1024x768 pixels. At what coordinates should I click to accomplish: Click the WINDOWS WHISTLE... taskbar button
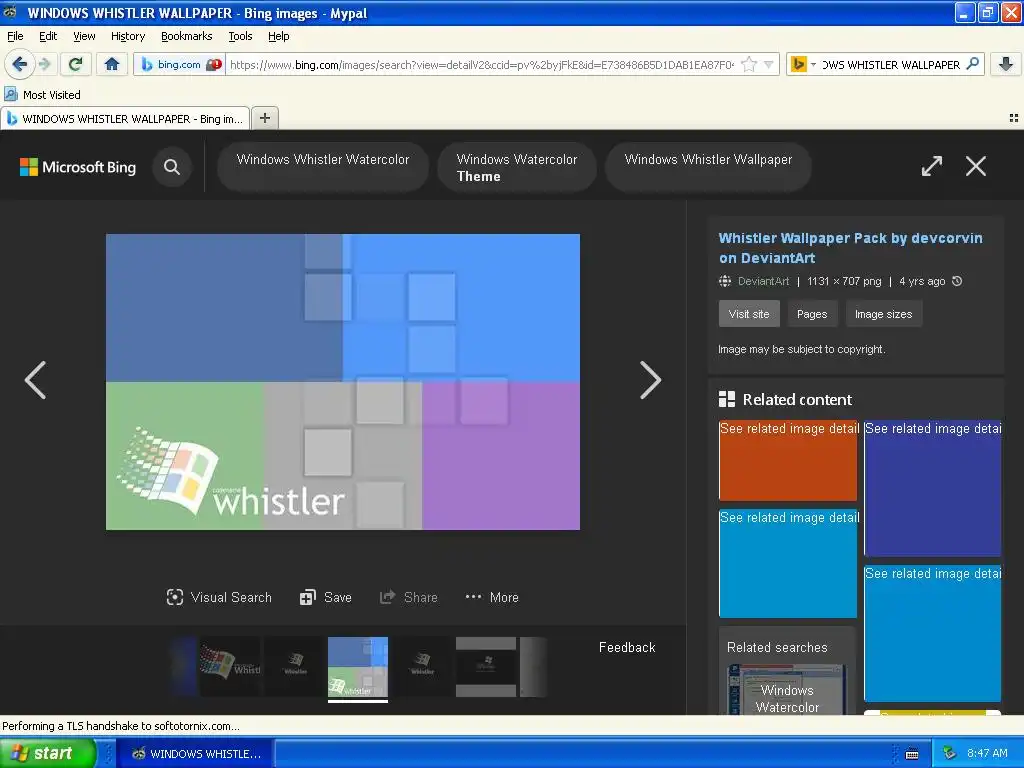(196, 754)
